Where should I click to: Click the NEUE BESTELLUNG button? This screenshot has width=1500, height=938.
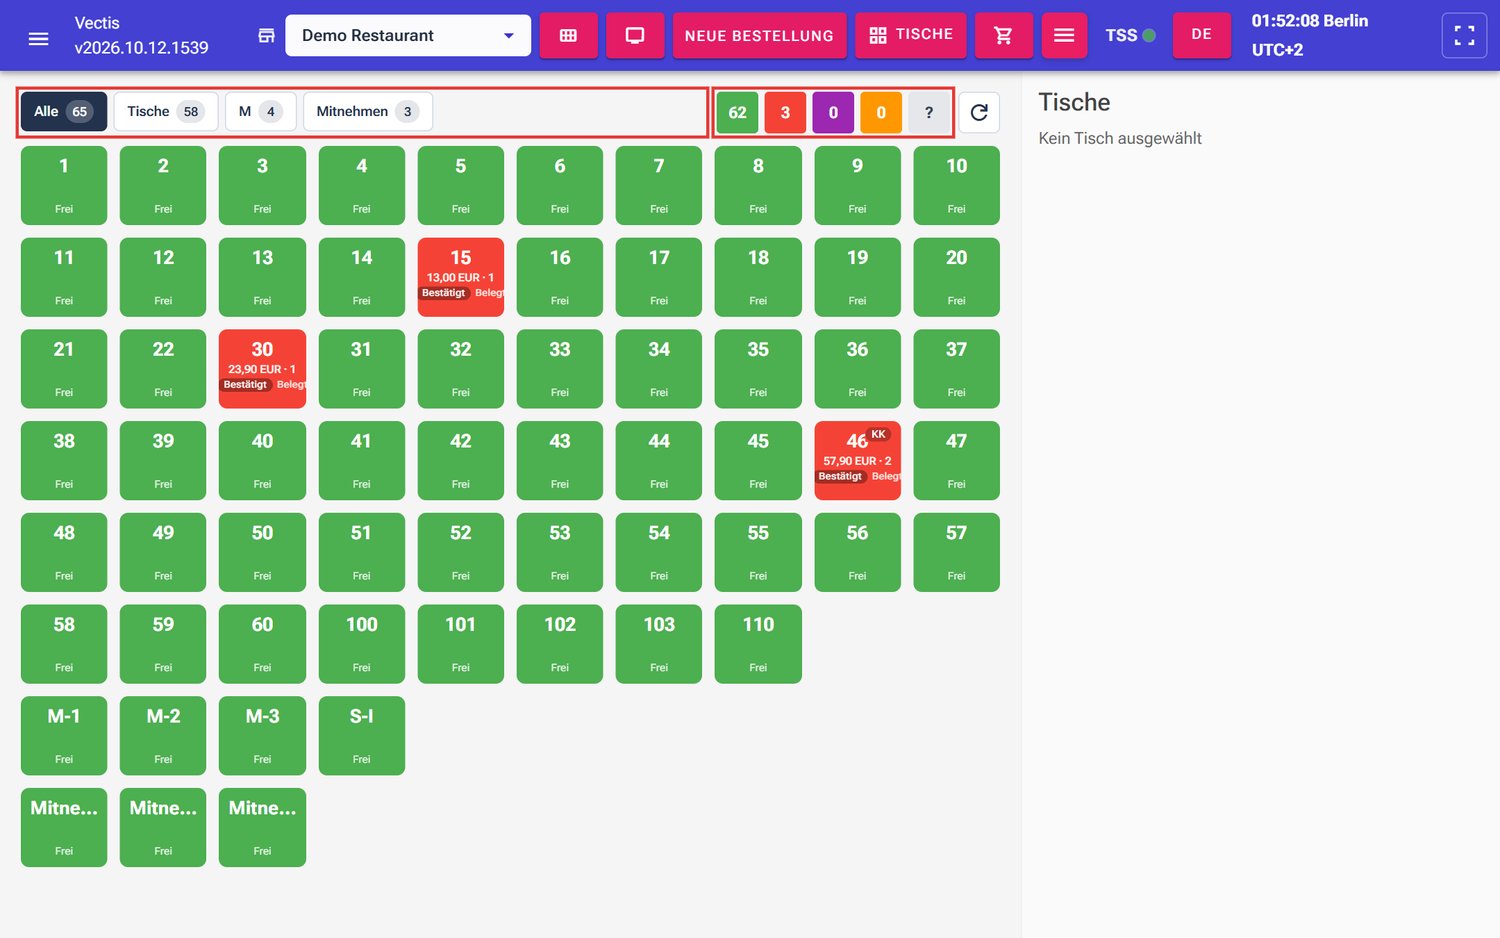click(759, 36)
